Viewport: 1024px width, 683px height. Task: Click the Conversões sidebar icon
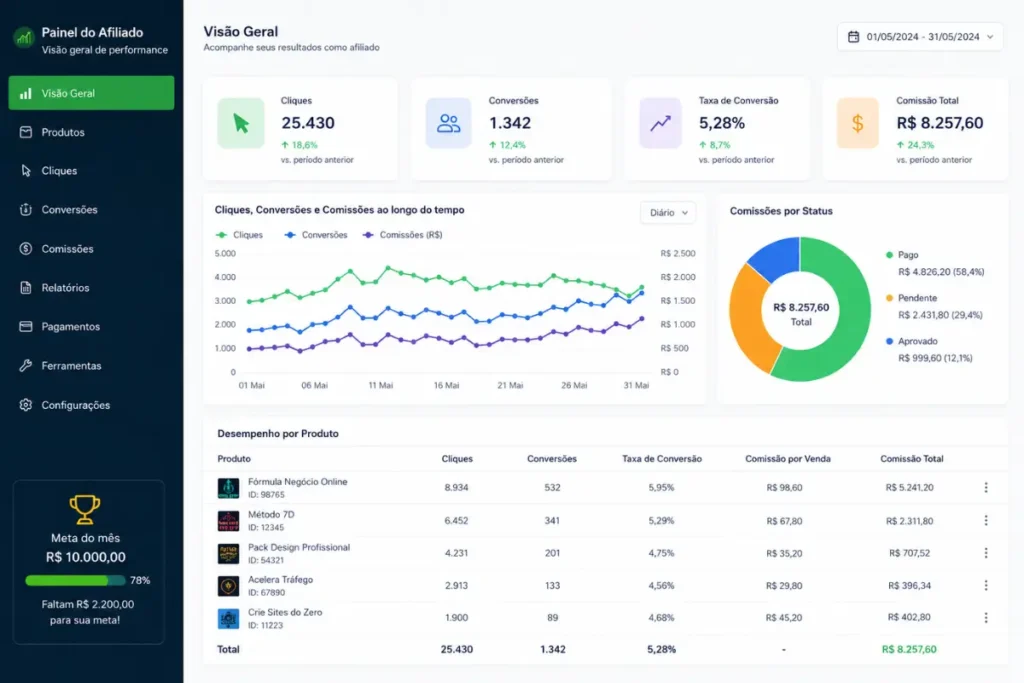coord(25,210)
